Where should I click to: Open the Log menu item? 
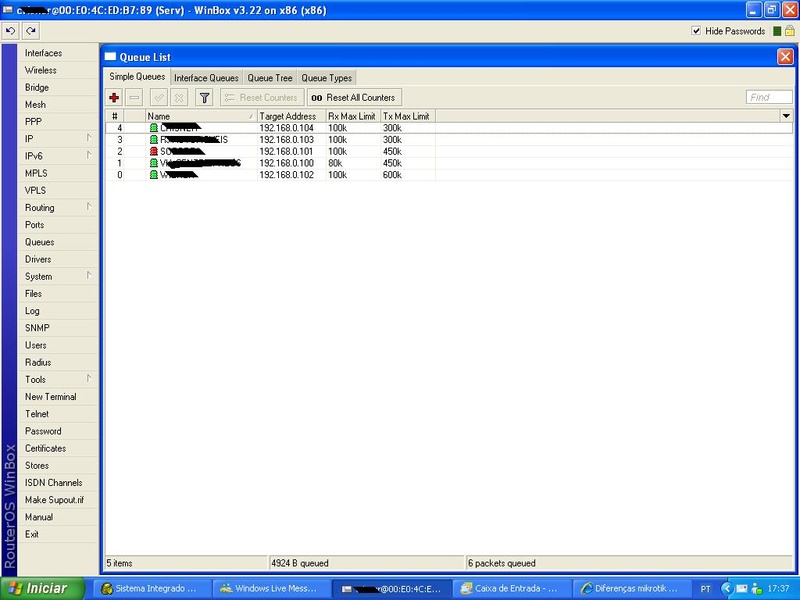coord(58,311)
